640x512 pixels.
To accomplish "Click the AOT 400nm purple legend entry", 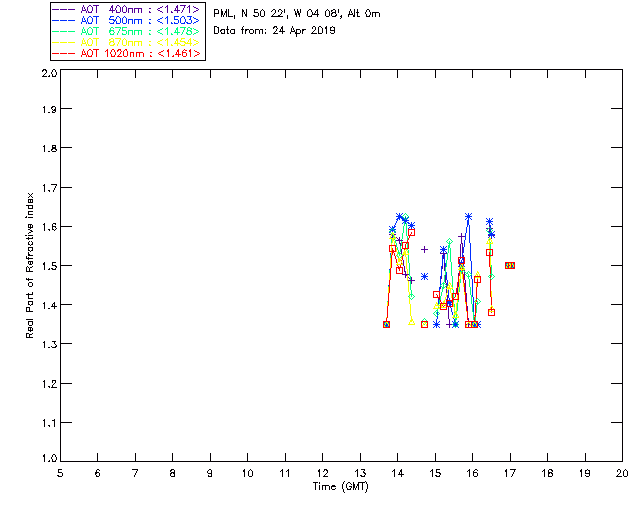I will (127, 9).
